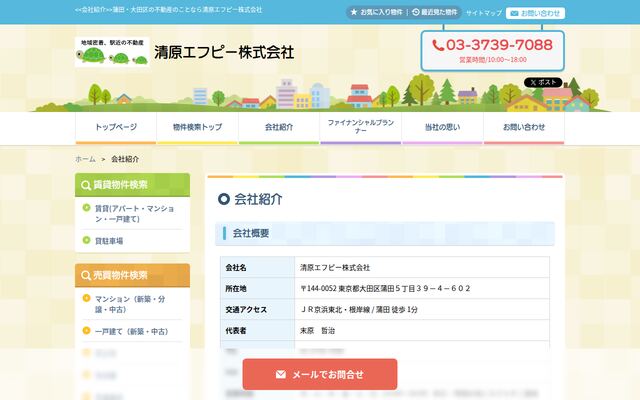Image resolution: width=640 pixels, height=400 pixels.
Task: Click the turtle logo image
Action: pos(112,52)
